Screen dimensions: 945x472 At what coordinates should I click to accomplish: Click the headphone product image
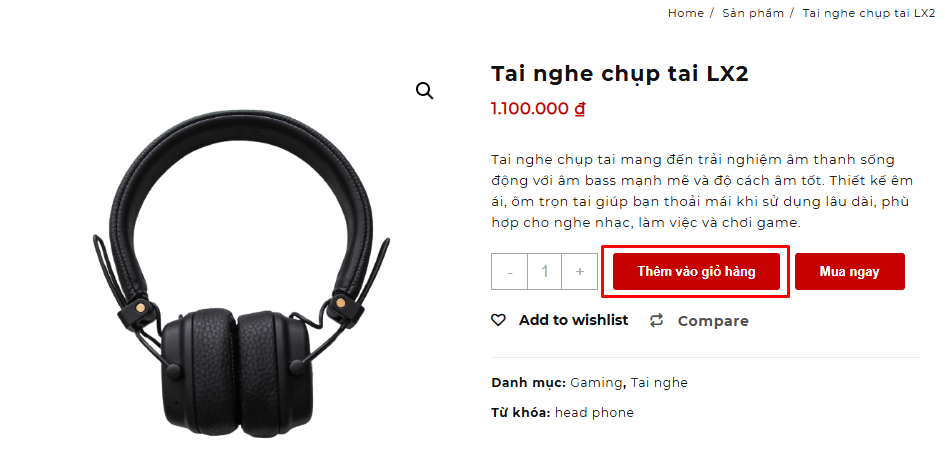click(241, 273)
